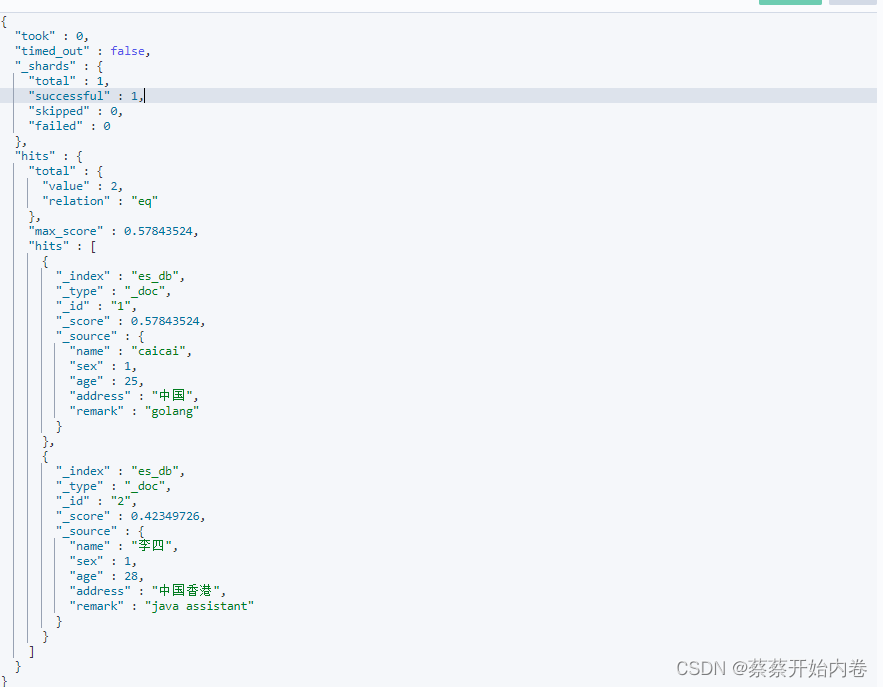Click the "skipped" : 0 line
This screenshot has width=883, height=687.
(75, 111)
